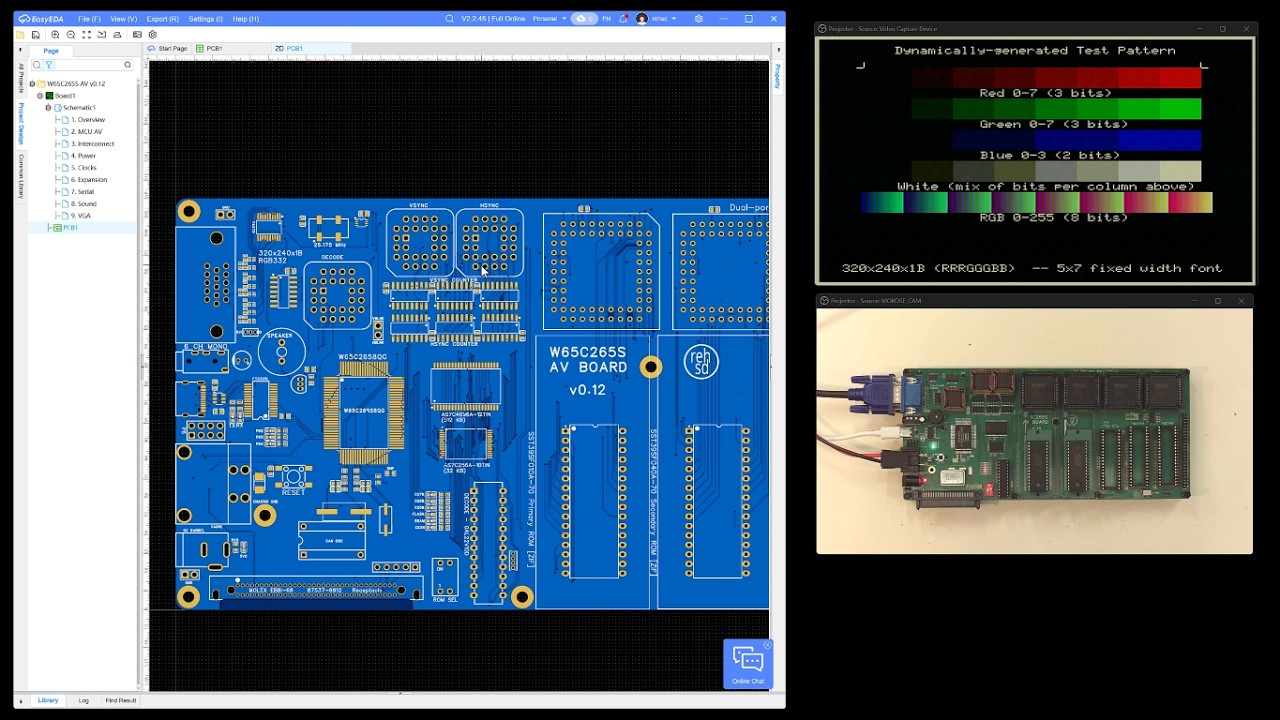Click the cloud sync counter button
The image size is (1280, 720).
pos(584,18)
